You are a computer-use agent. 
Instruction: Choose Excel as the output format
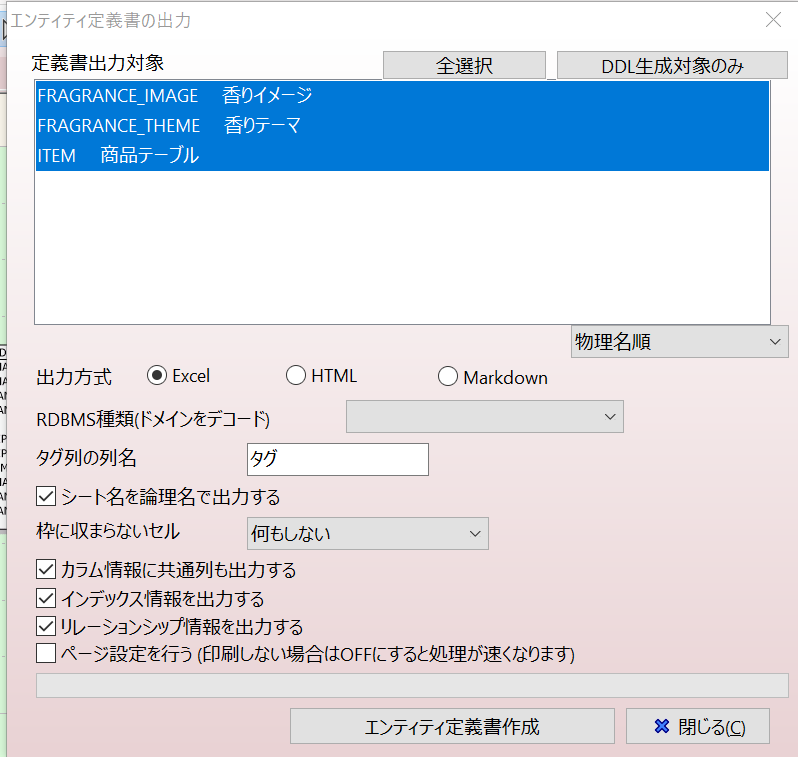coord(157,376)
